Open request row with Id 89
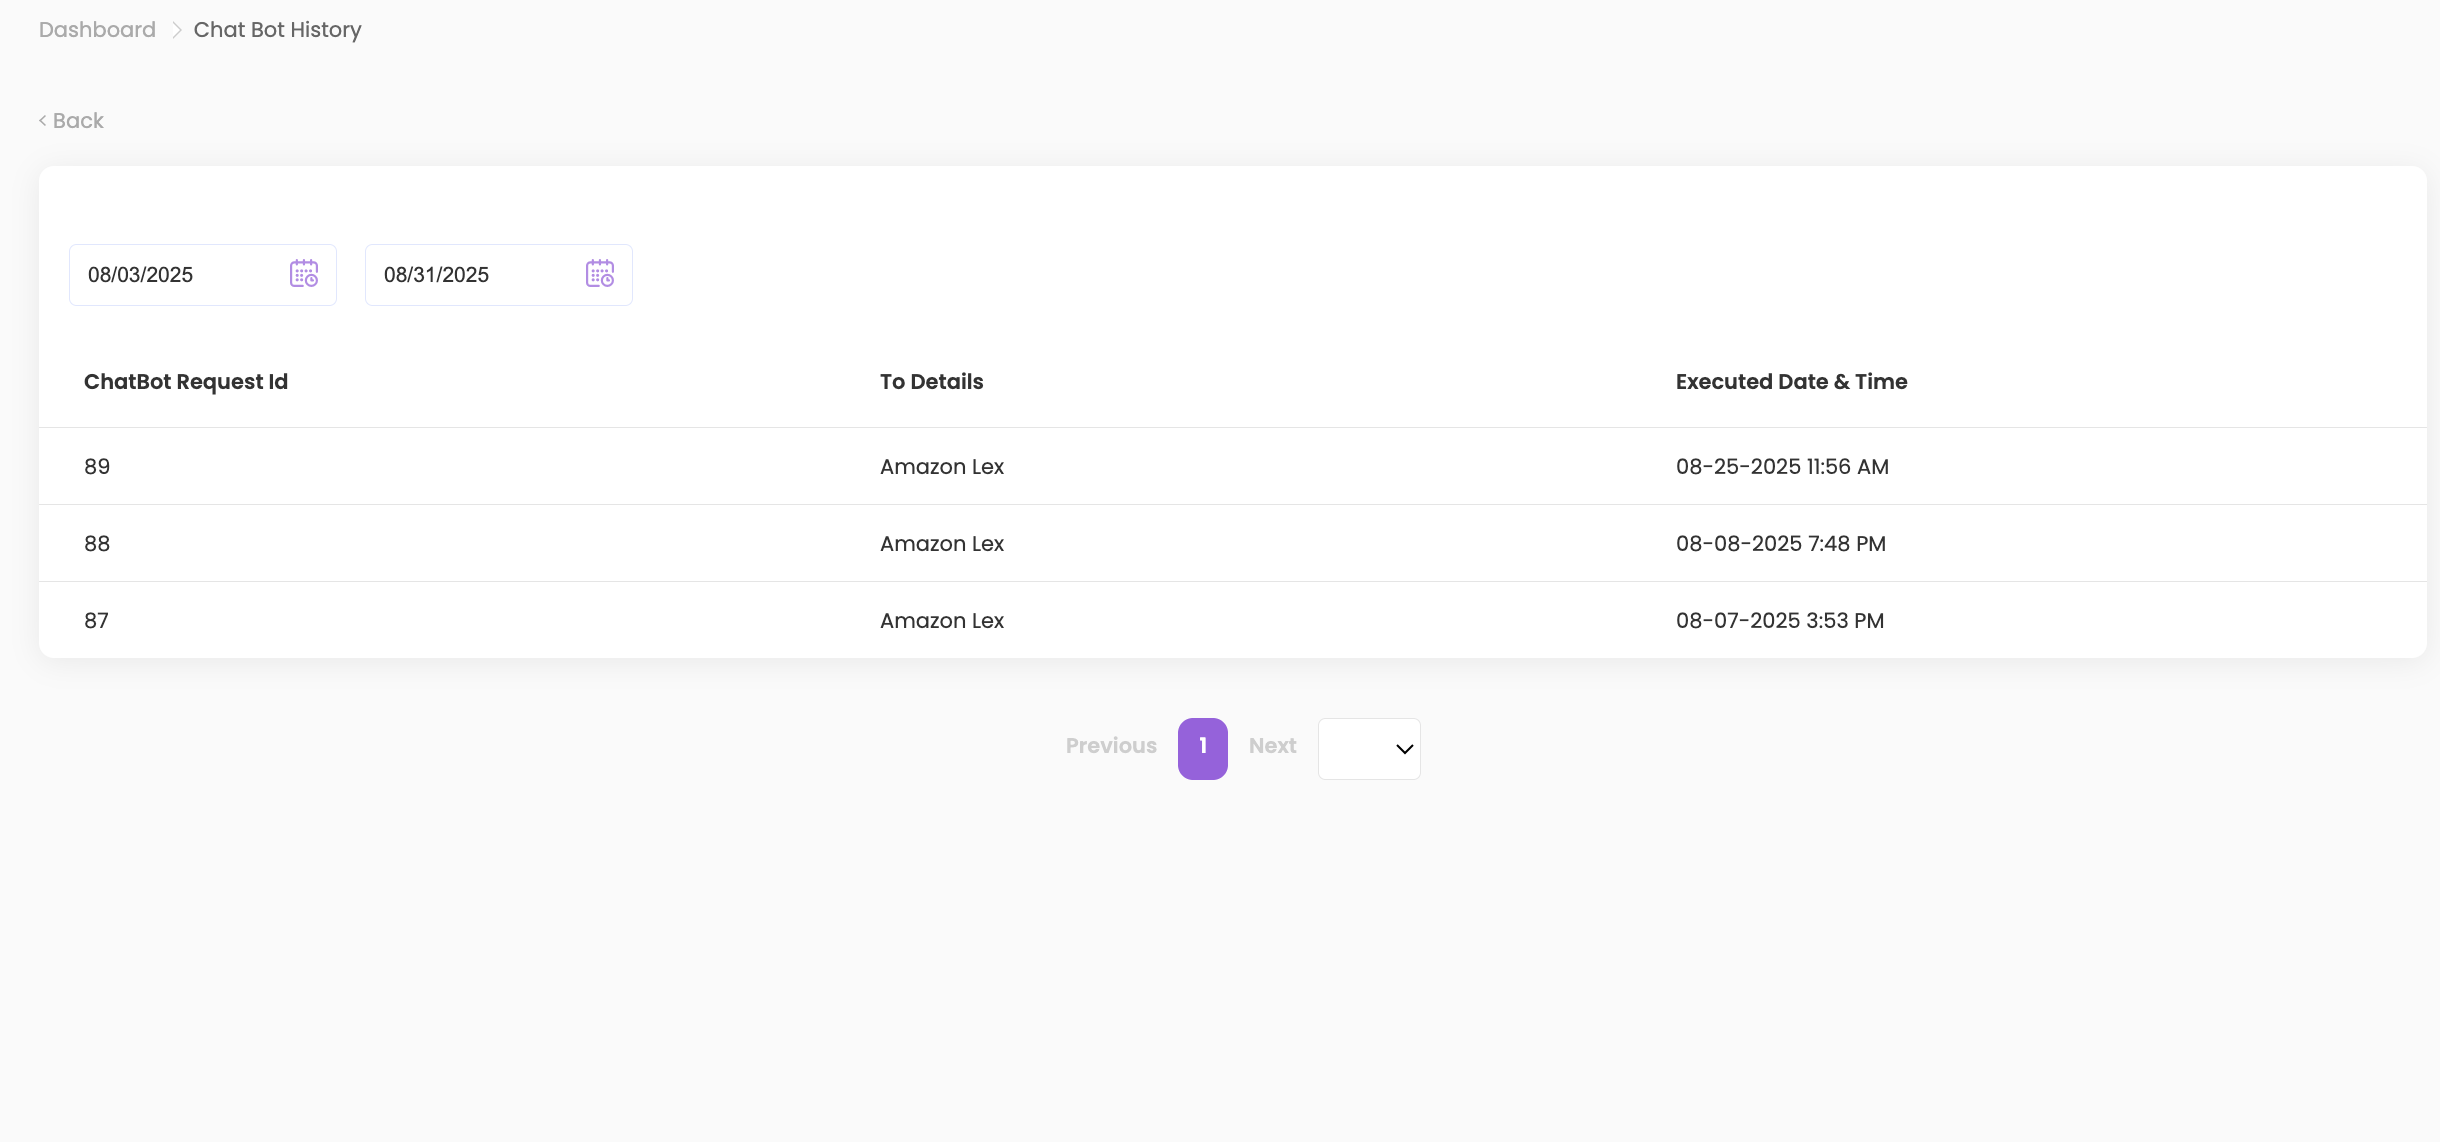2440x1142 pixels. pyautogui.click(x=97, y=467)
